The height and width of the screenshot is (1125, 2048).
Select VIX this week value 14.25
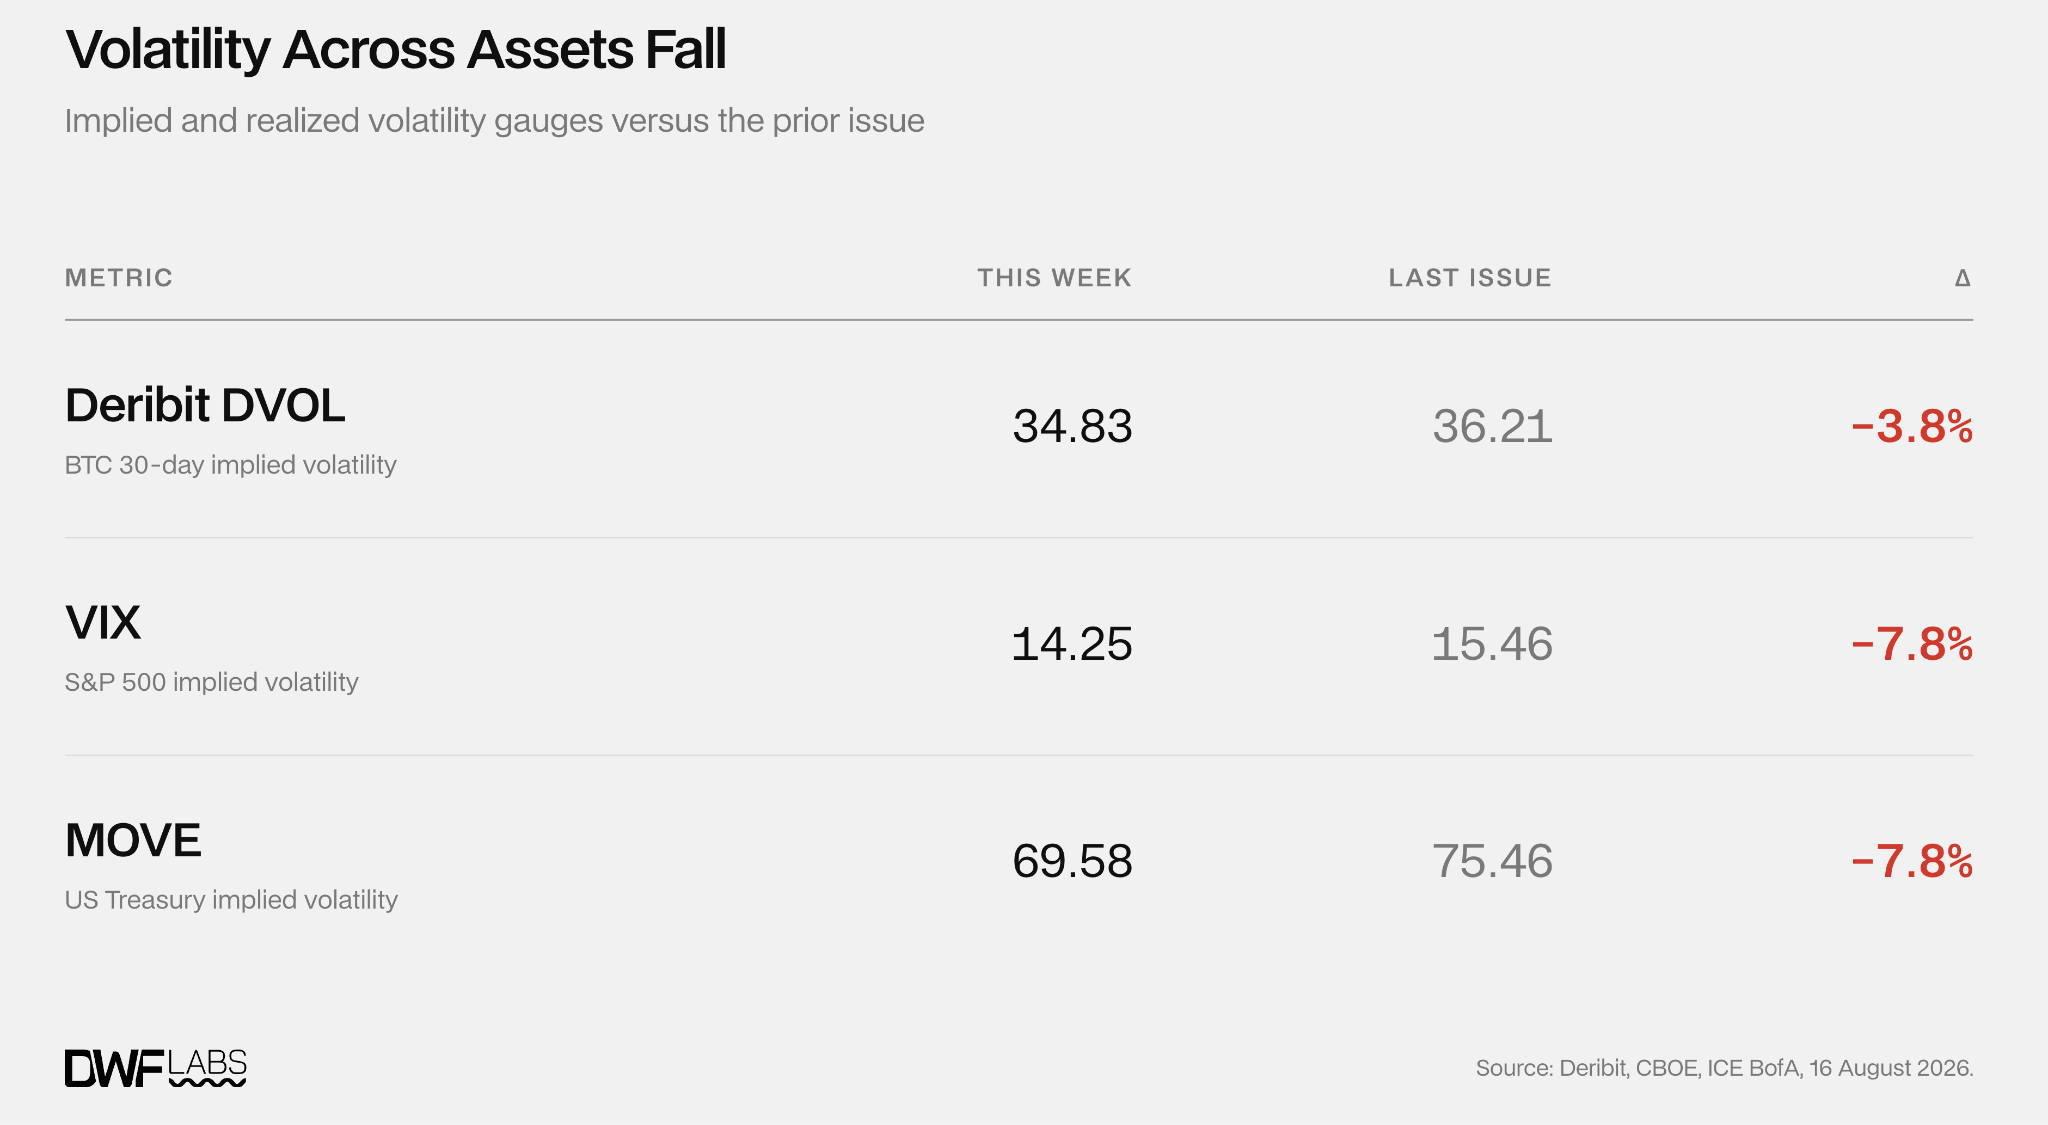click(x=1072, y=644)
